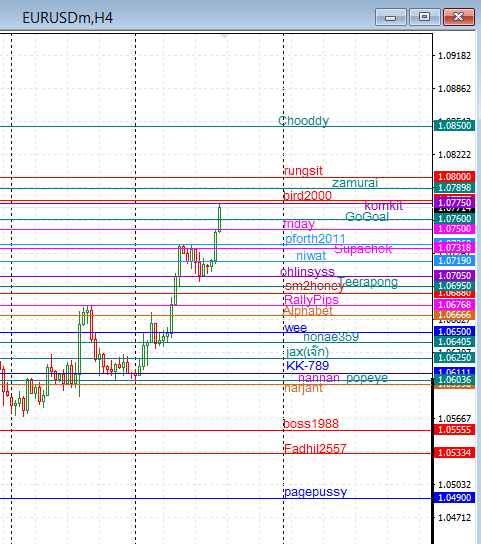481x544 pixels.
Task: Select the Fadhil2557 line label
Action: click(x=315, y=449)
